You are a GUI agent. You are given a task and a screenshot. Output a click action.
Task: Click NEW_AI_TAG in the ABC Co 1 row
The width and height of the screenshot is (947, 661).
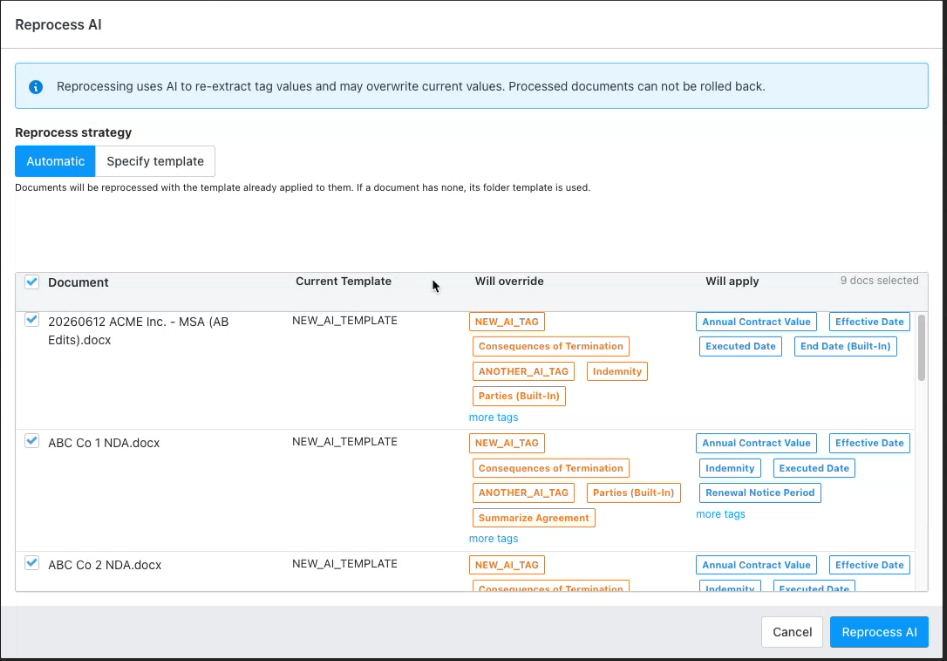(507, 443)
